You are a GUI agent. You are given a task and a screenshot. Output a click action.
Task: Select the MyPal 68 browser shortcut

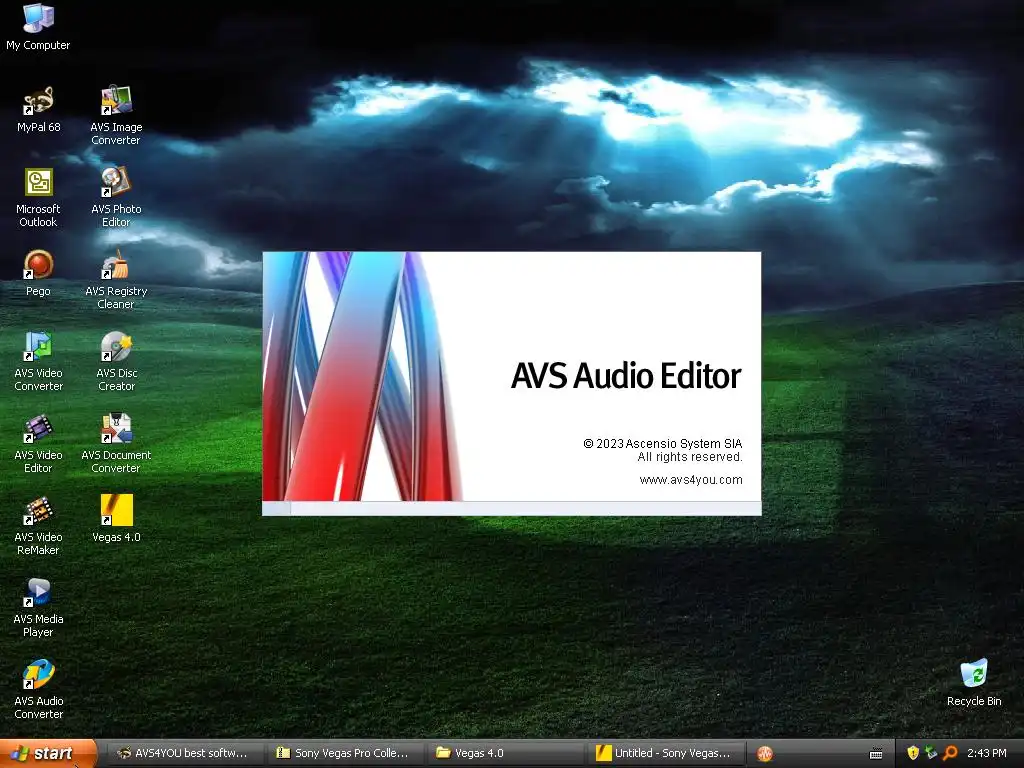point(38,109)
